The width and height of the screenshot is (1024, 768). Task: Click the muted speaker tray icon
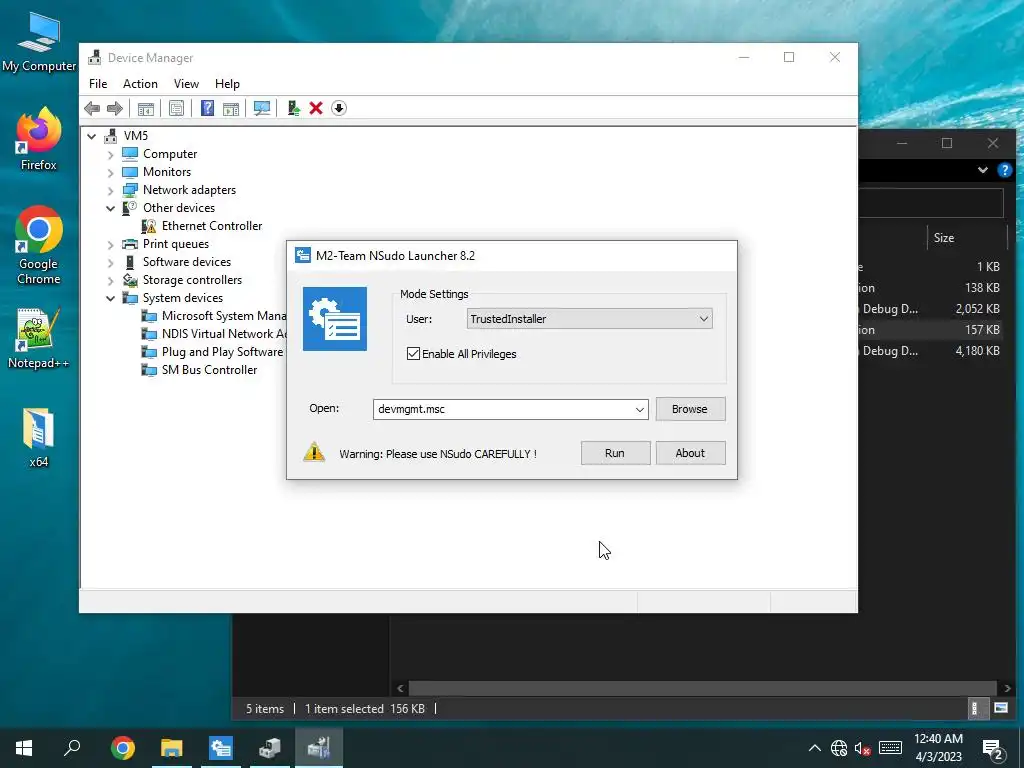(x=863, y=748)
